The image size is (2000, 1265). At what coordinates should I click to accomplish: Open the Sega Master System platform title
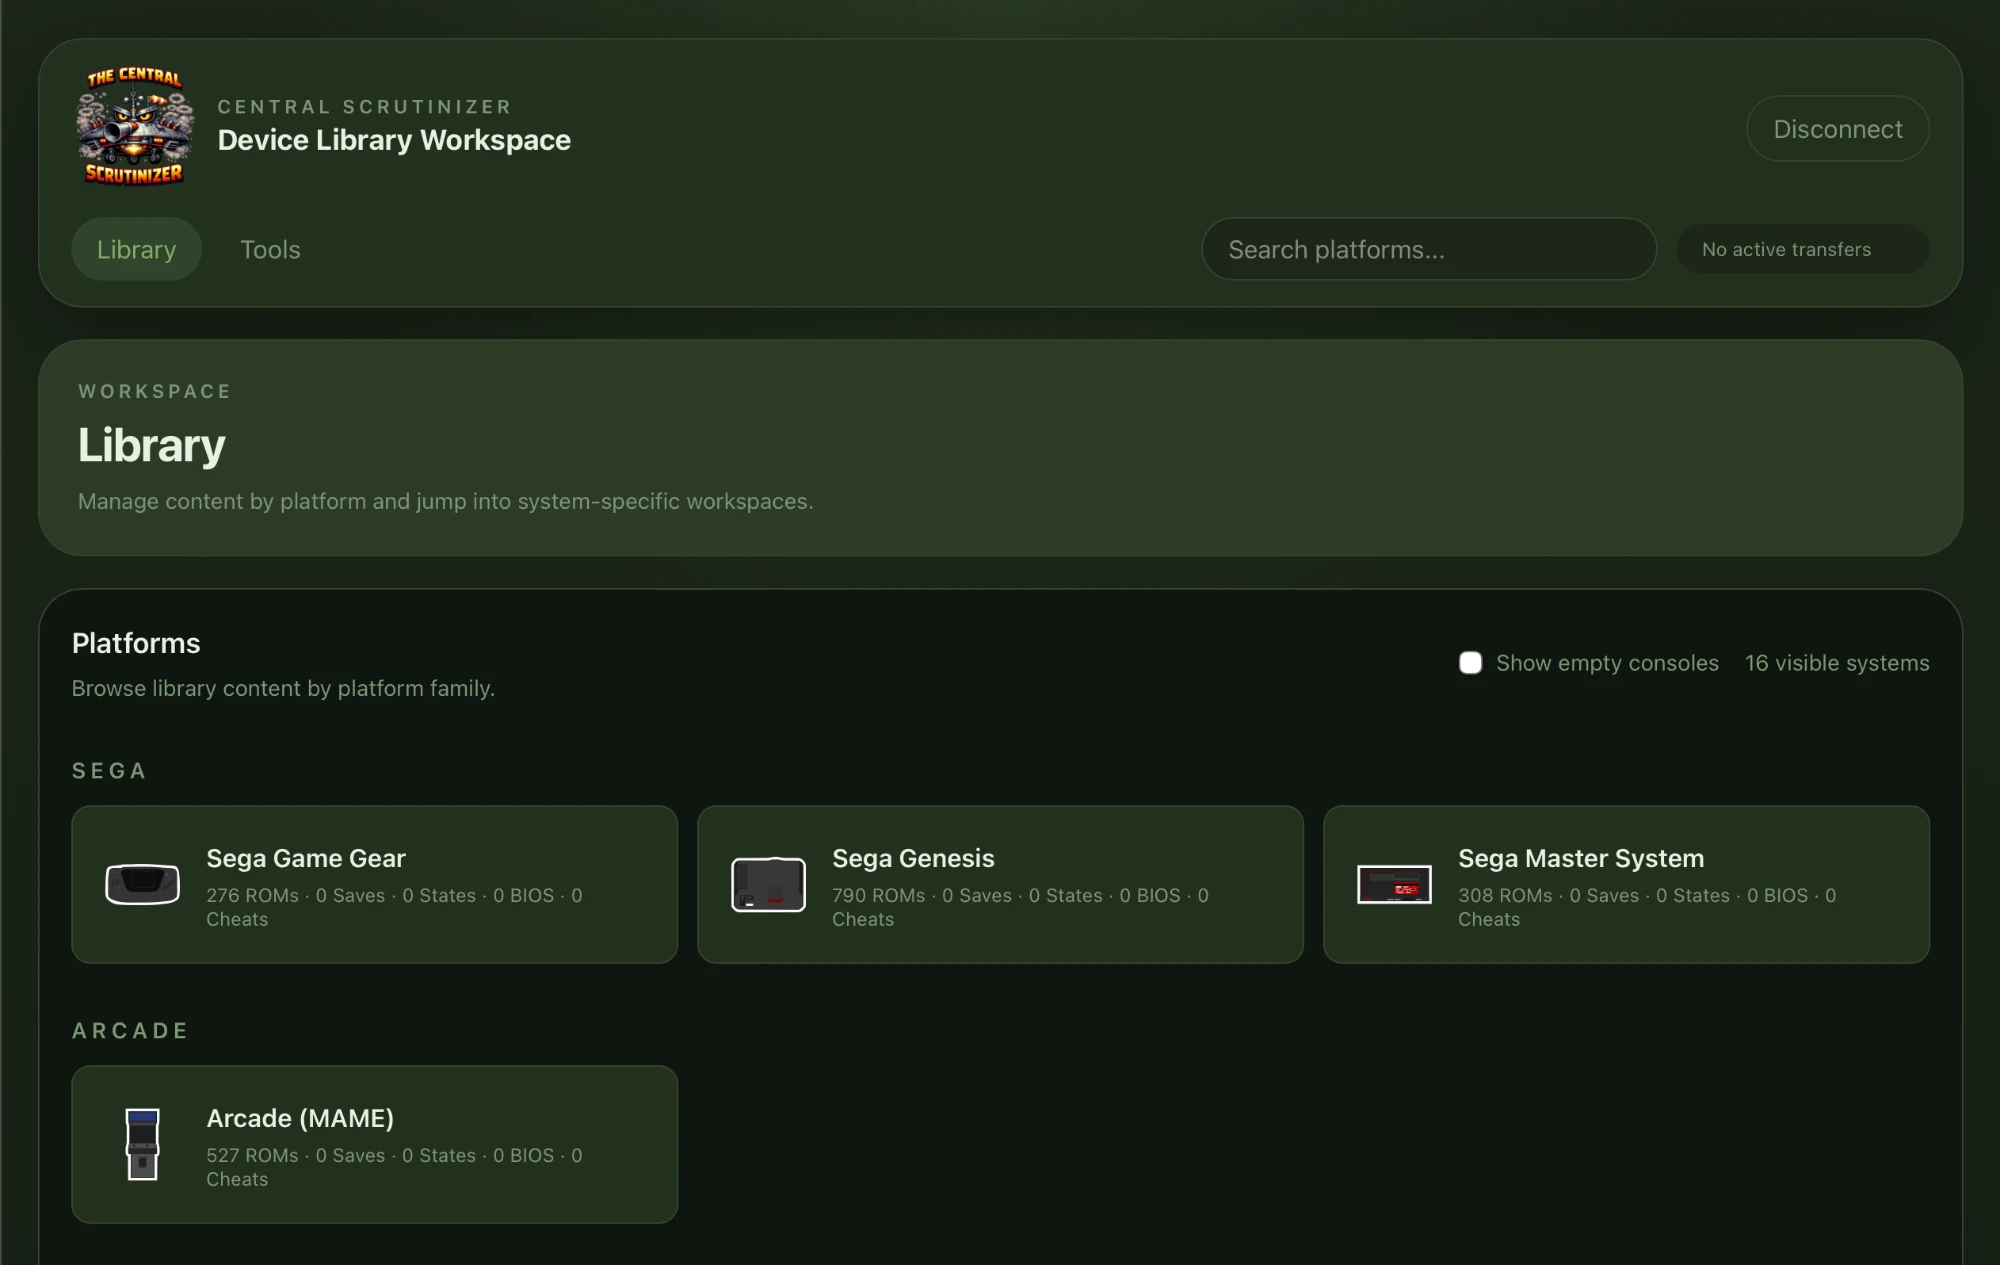(x=1581, y=858)
